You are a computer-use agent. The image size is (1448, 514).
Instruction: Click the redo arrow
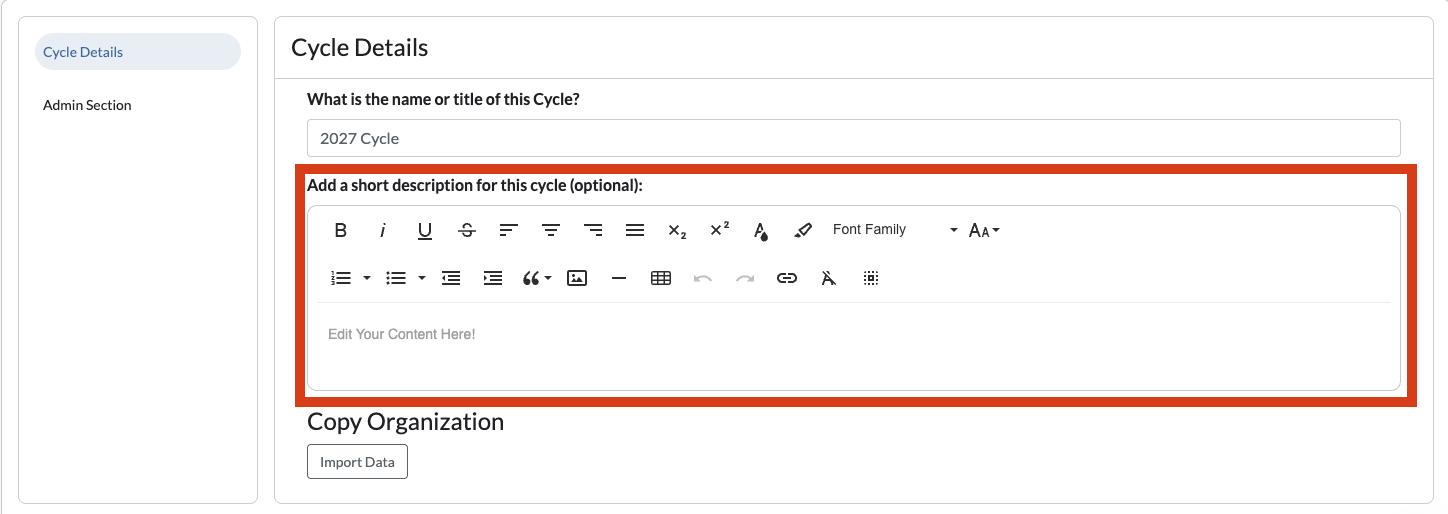pos(745,278)
